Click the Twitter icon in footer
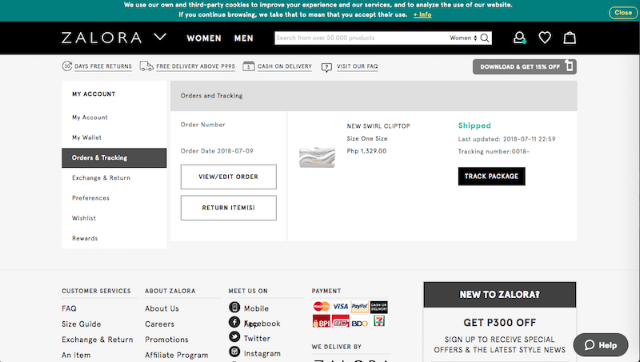The height and width of the screenshot is (362, 640). click(234, 337)
